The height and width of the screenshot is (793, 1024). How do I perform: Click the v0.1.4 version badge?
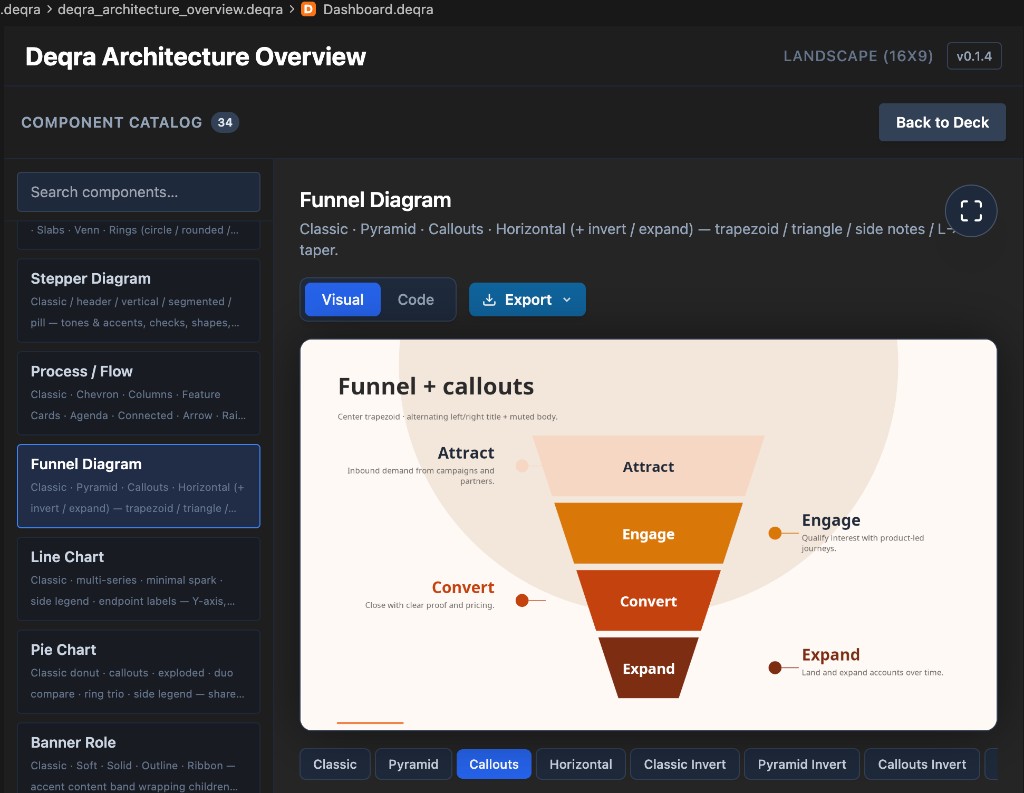(974, 56)
